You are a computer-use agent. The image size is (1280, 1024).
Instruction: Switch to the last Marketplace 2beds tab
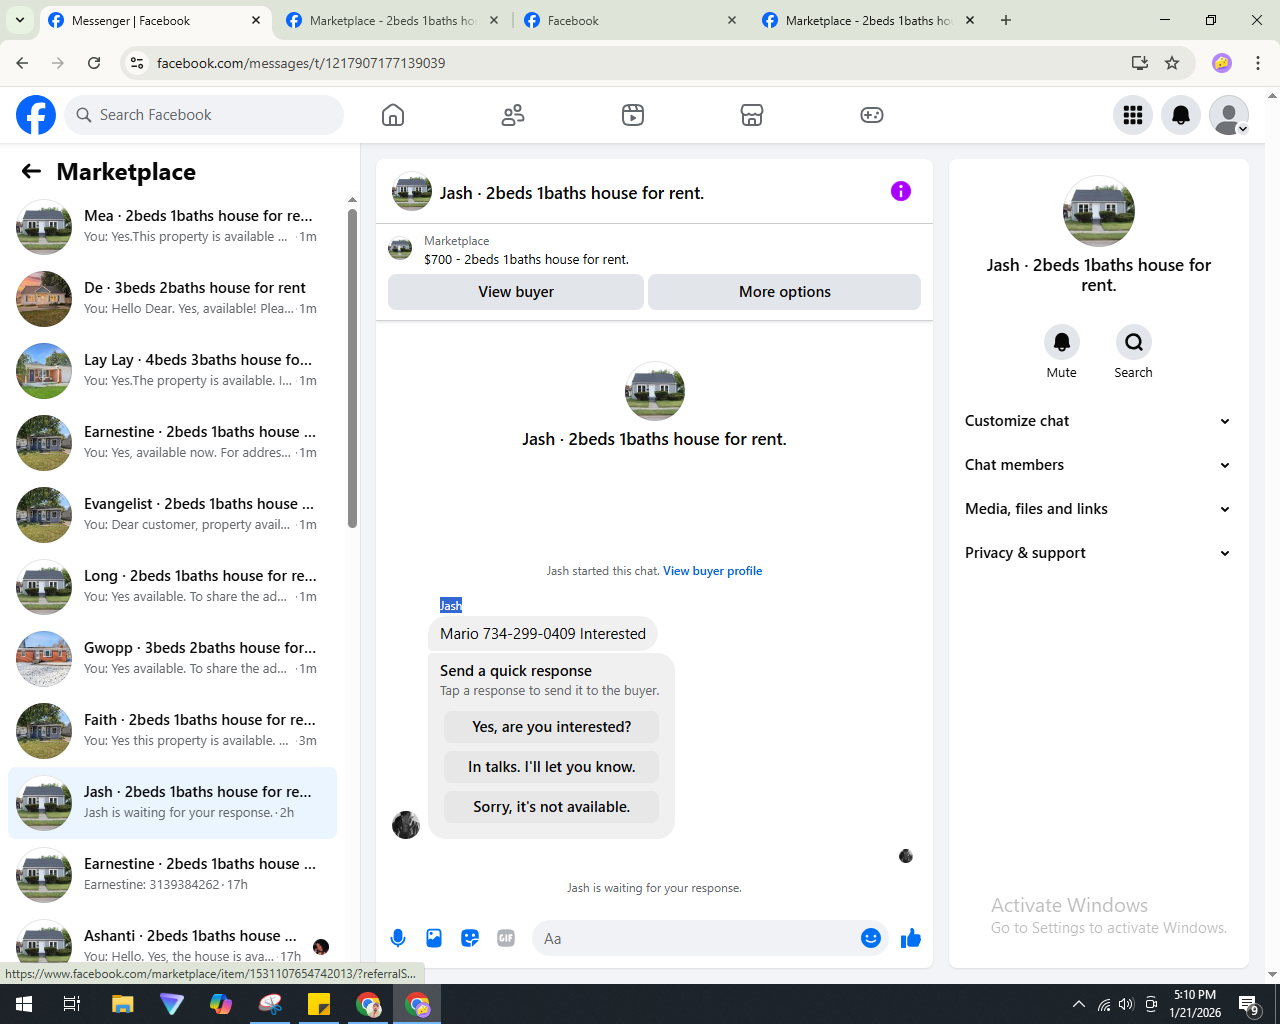[868, 20]
